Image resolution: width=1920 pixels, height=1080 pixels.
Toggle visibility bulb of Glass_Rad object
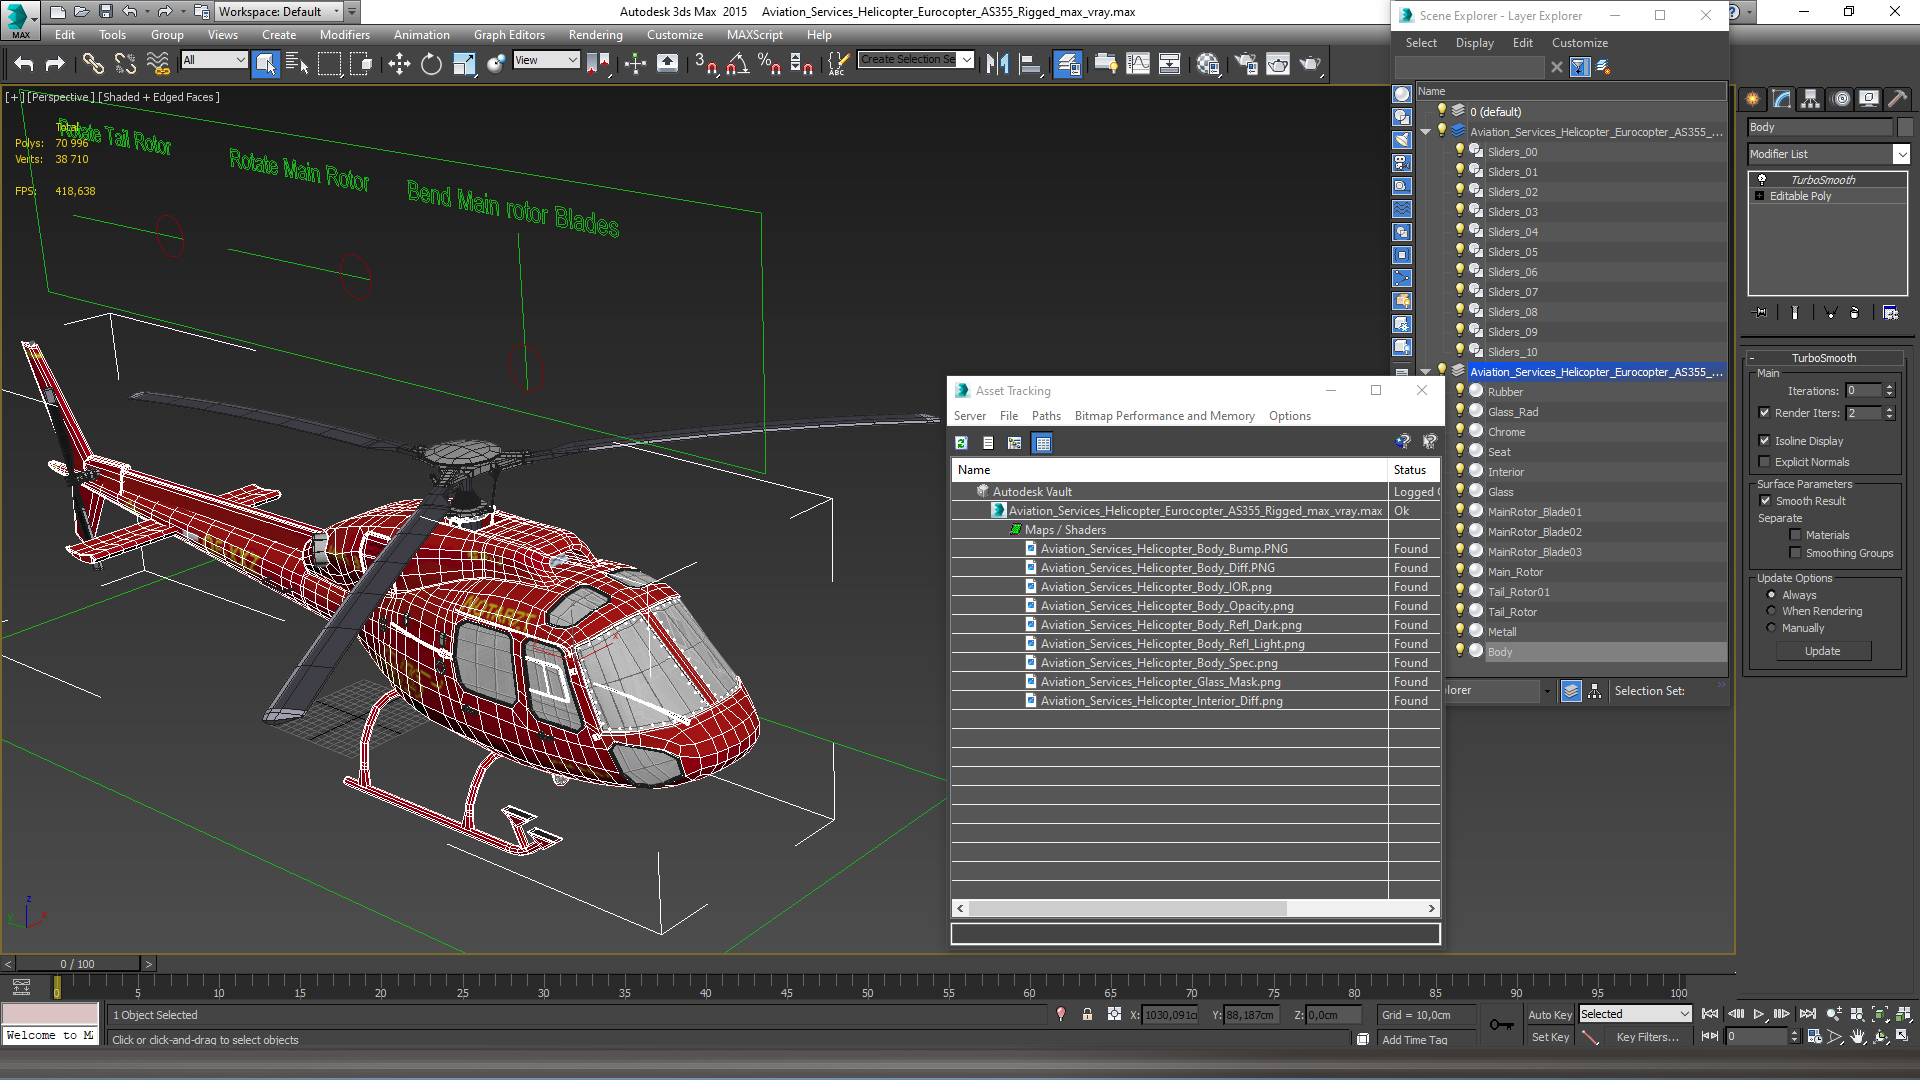point(1460,411)
